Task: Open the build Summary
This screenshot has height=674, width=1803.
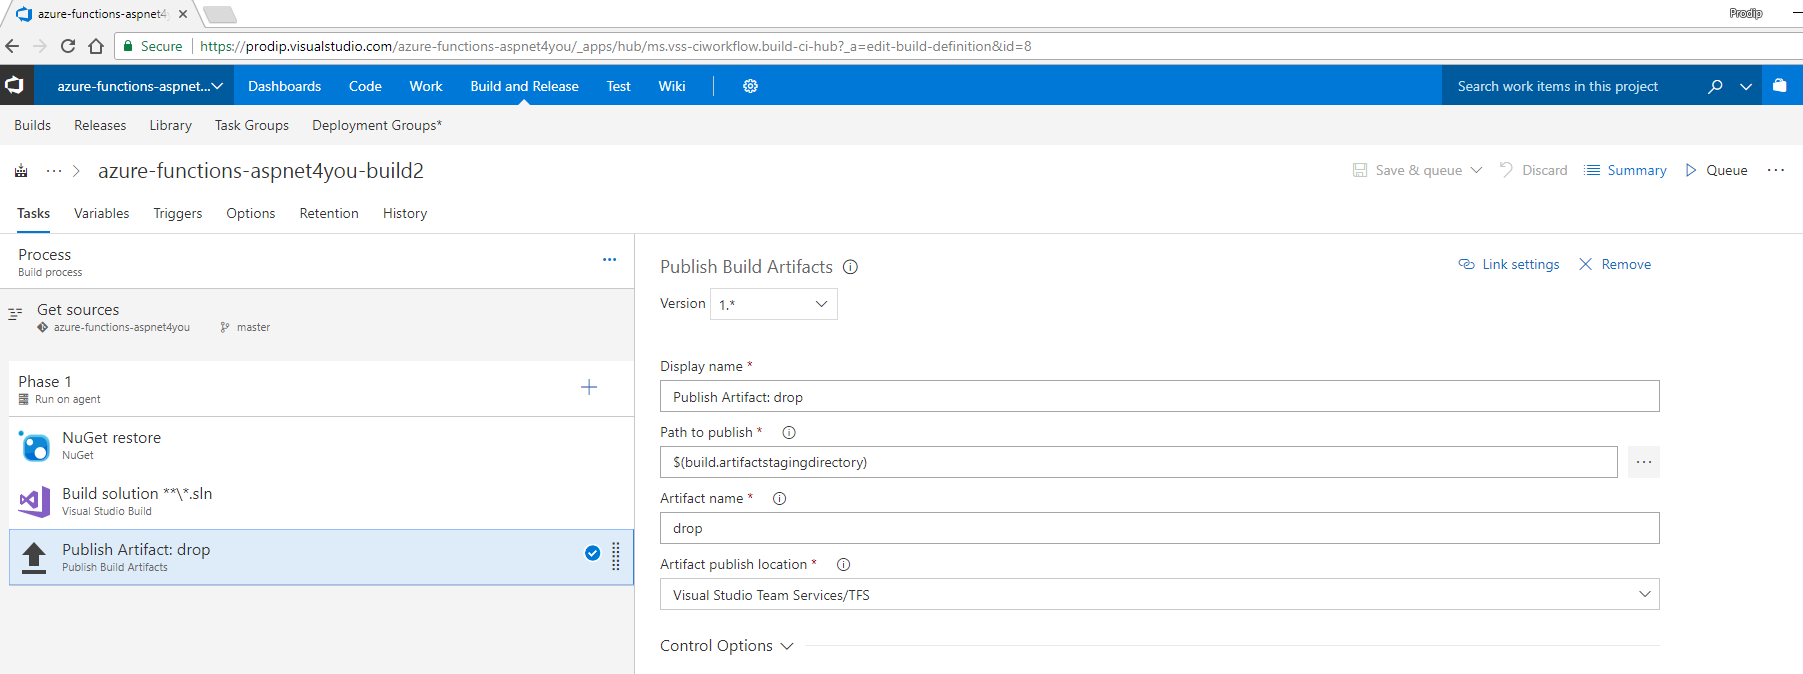Action: tap(1626, 170)
